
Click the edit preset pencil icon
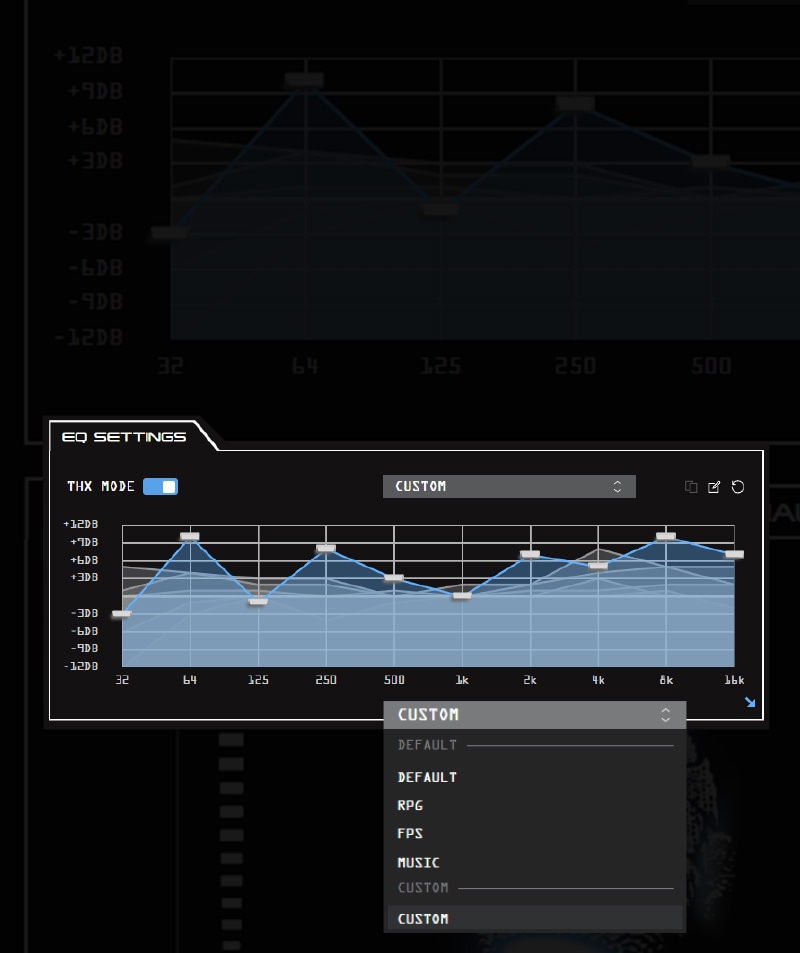pos(714,487)
